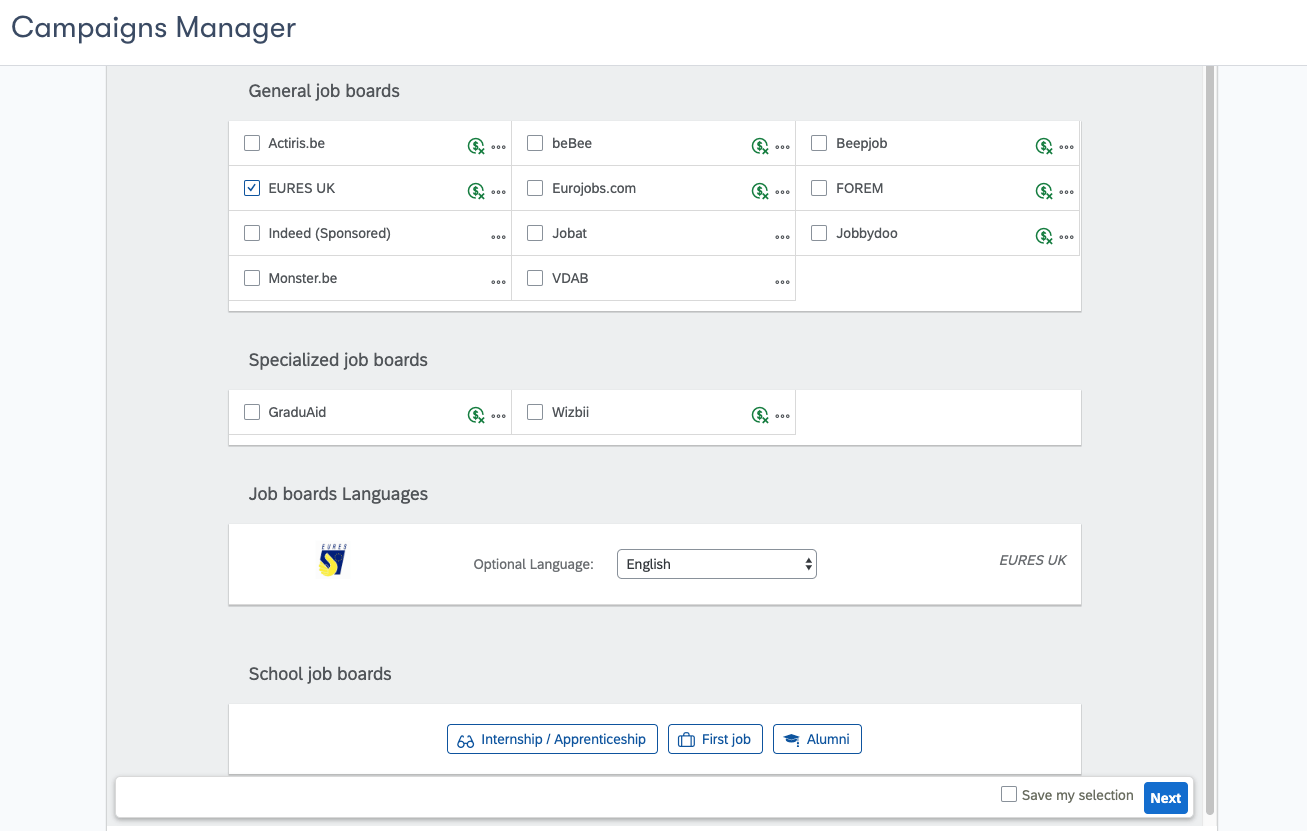Click the pricing icon next to Wizbii
Viewport: 1307px width, 831px height.
coord(760,415)
